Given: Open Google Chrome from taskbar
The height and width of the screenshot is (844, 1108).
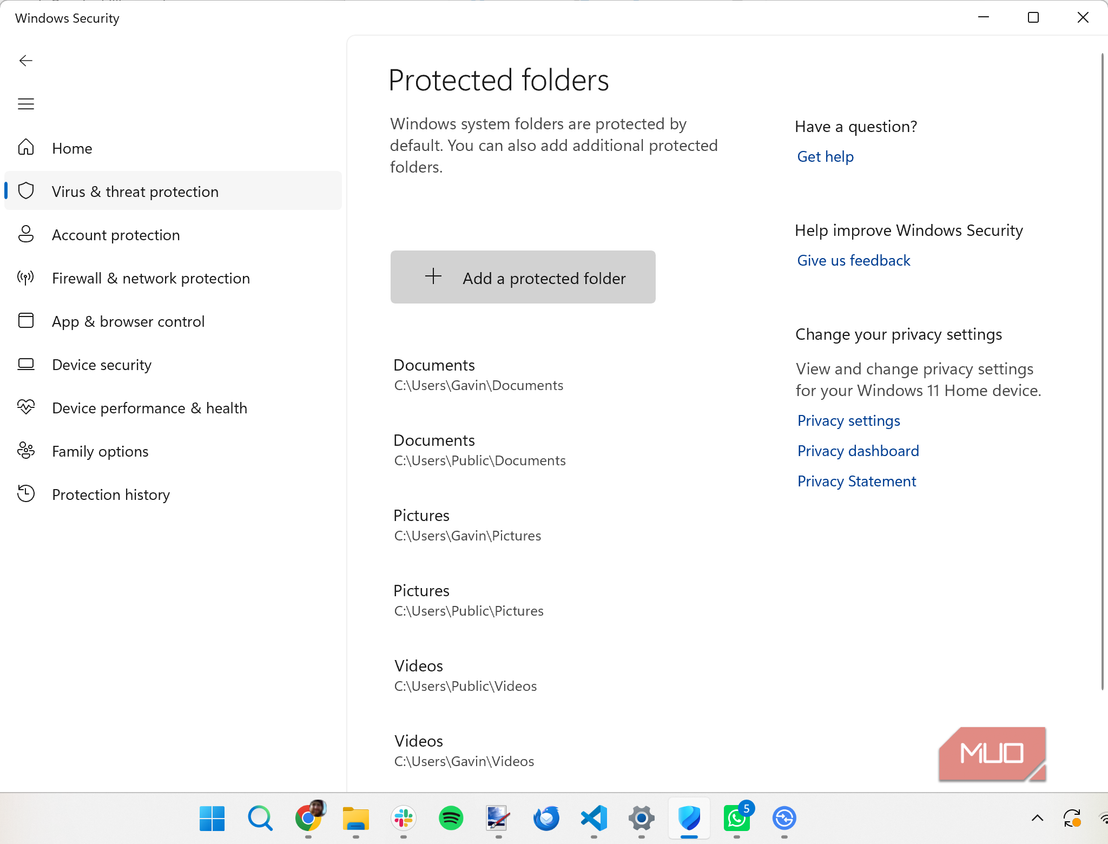Looking at the screenshot, I should point(308,818).
